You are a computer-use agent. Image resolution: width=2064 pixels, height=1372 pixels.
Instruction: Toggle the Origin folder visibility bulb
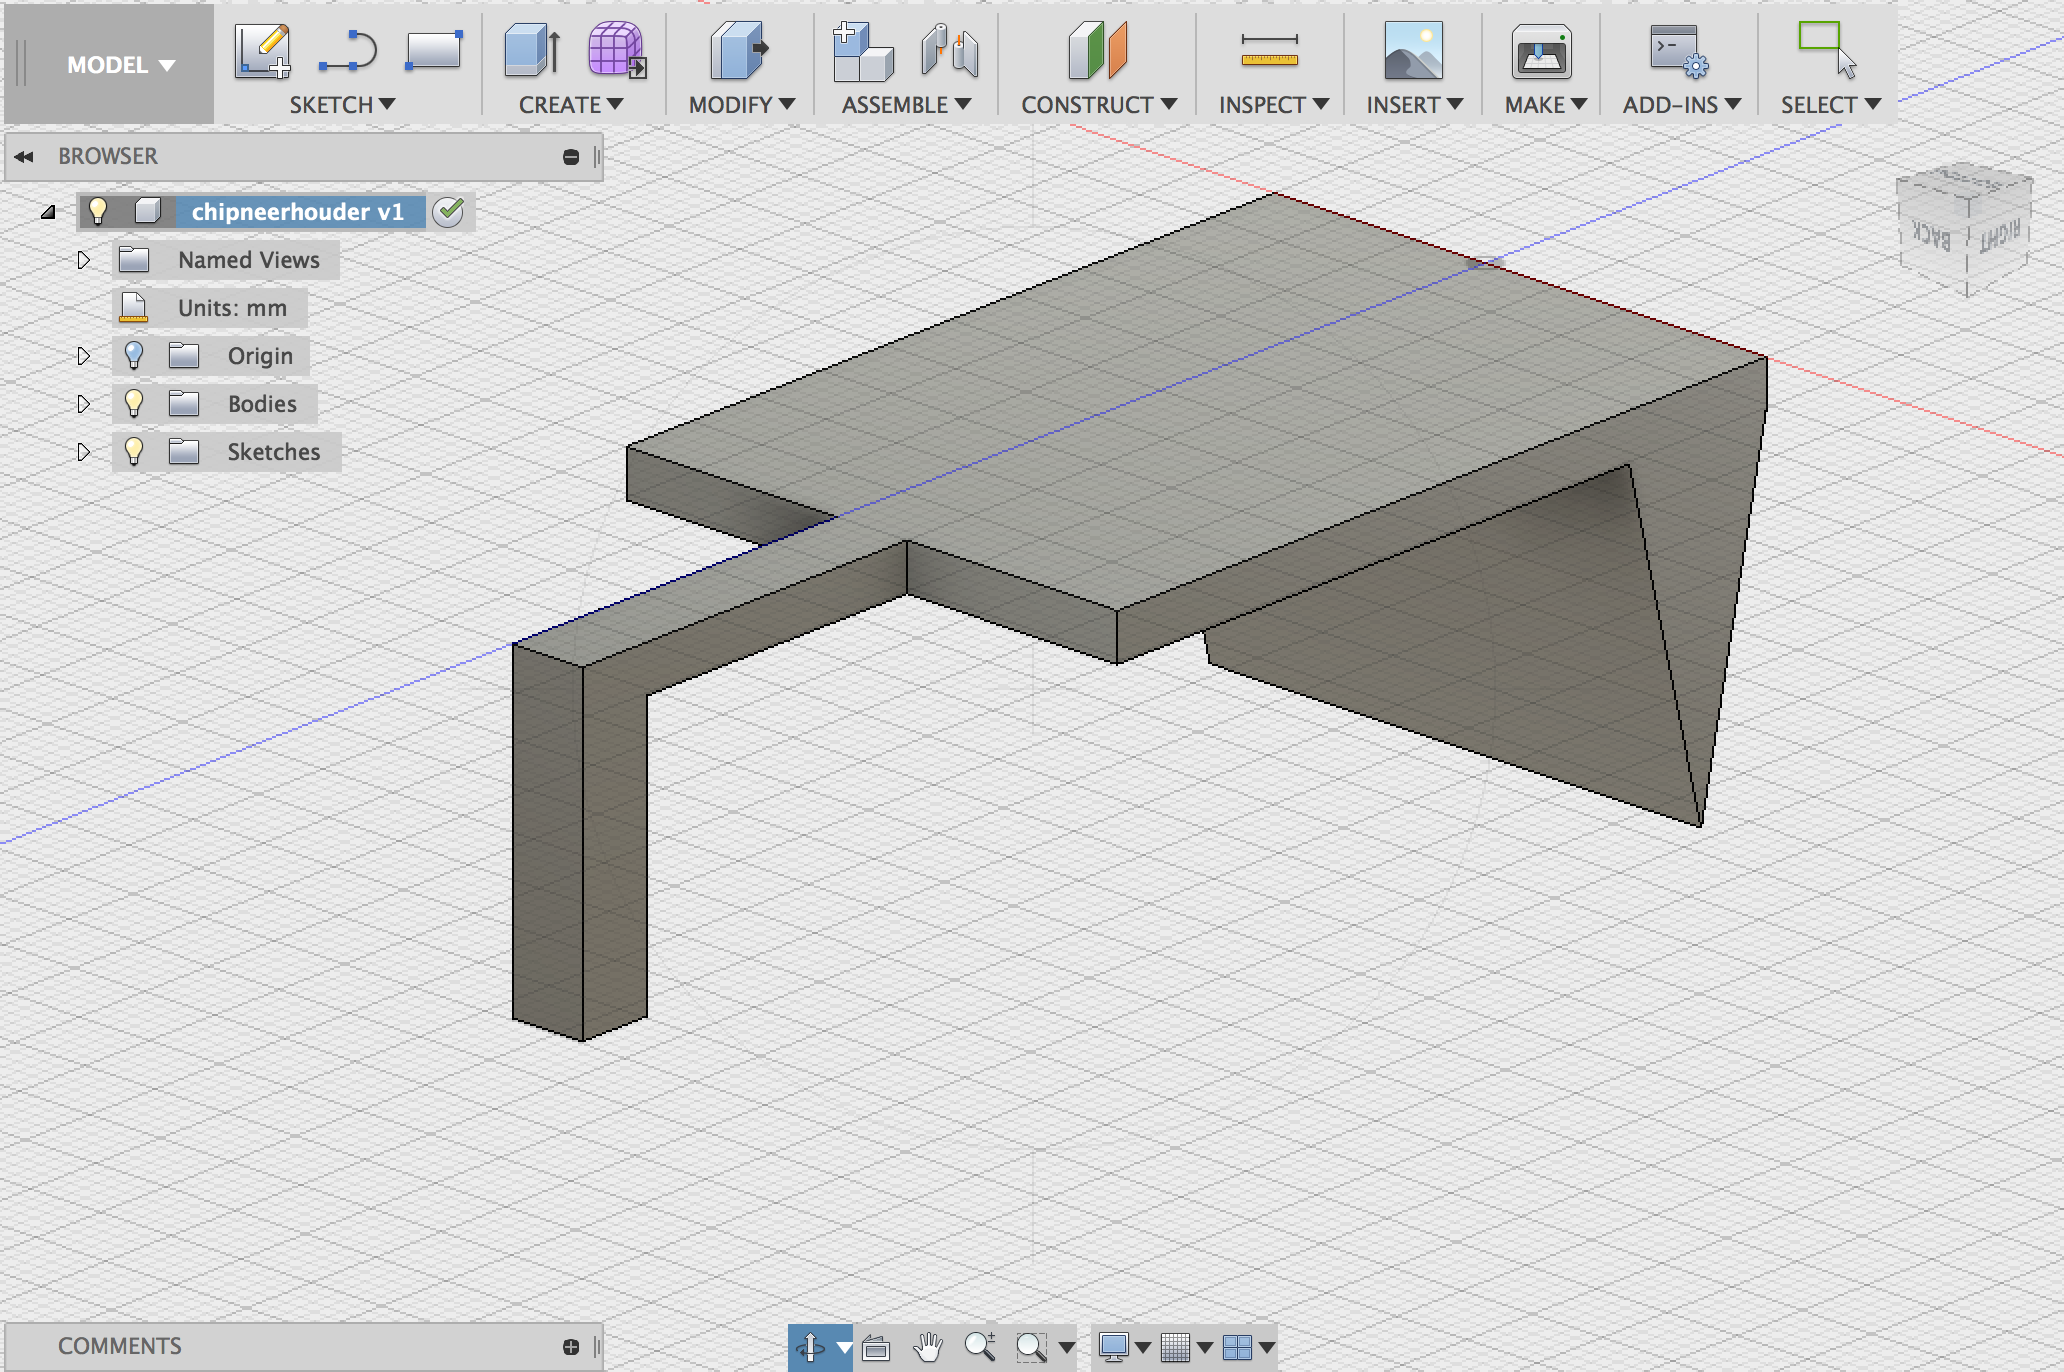pos(134,356)
